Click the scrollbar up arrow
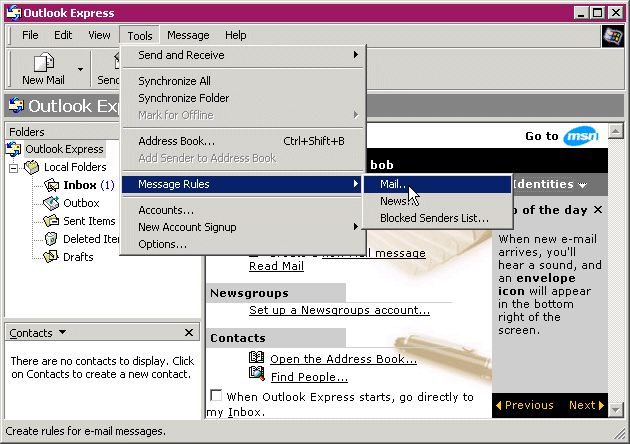The height and width of the screenshot is (444, 630). pyautogui.click(x=616, y=131)
